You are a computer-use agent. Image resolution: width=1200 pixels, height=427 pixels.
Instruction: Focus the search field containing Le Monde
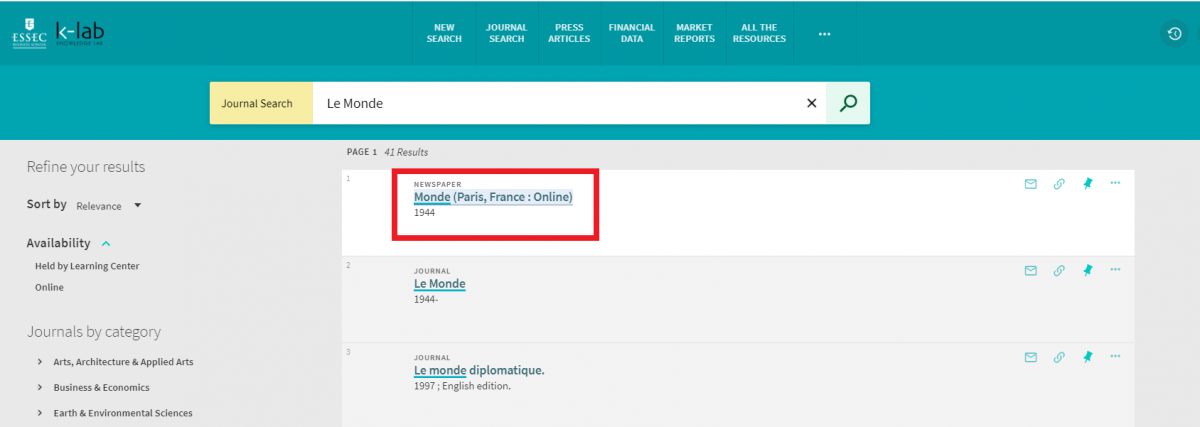coord(555,103)
